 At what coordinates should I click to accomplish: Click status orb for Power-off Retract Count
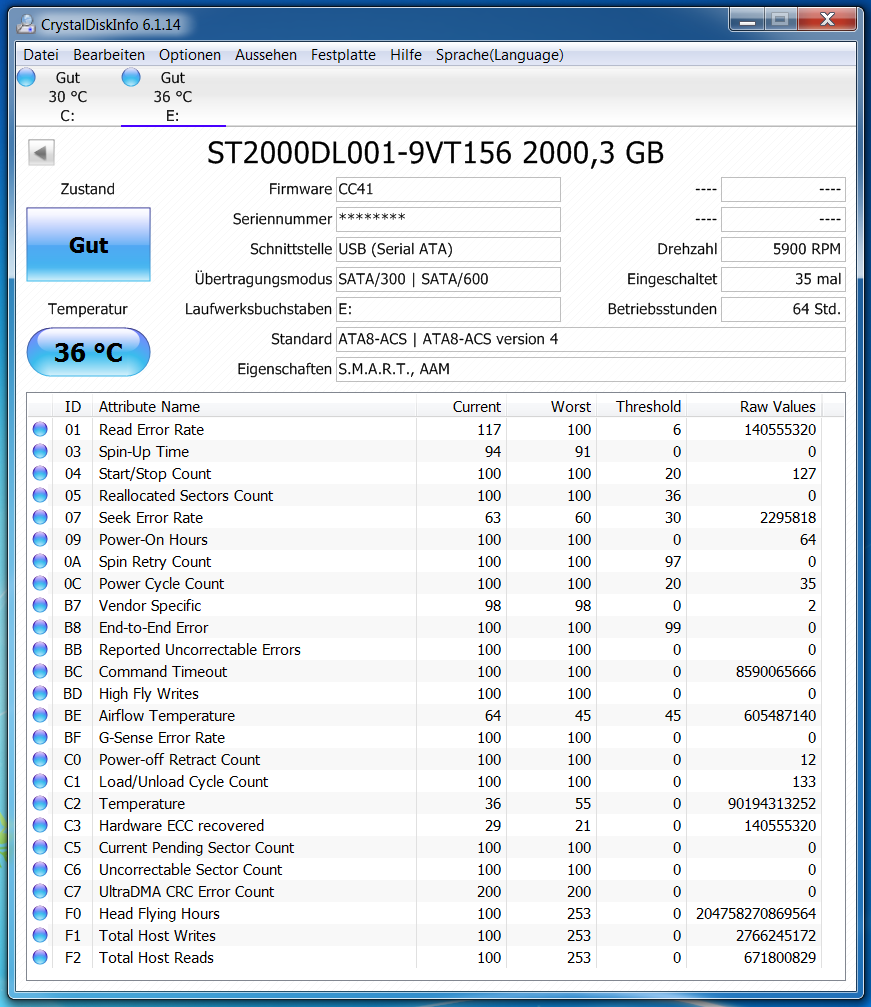(40, 759)
